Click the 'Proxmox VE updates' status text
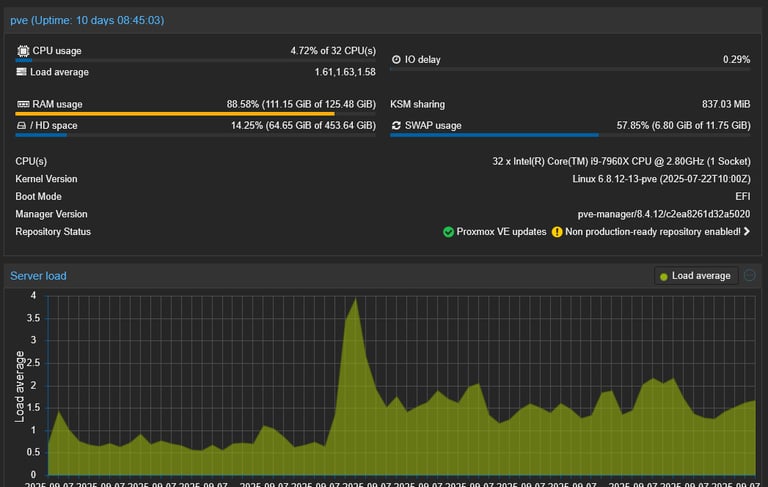 (x=501, y=232)
